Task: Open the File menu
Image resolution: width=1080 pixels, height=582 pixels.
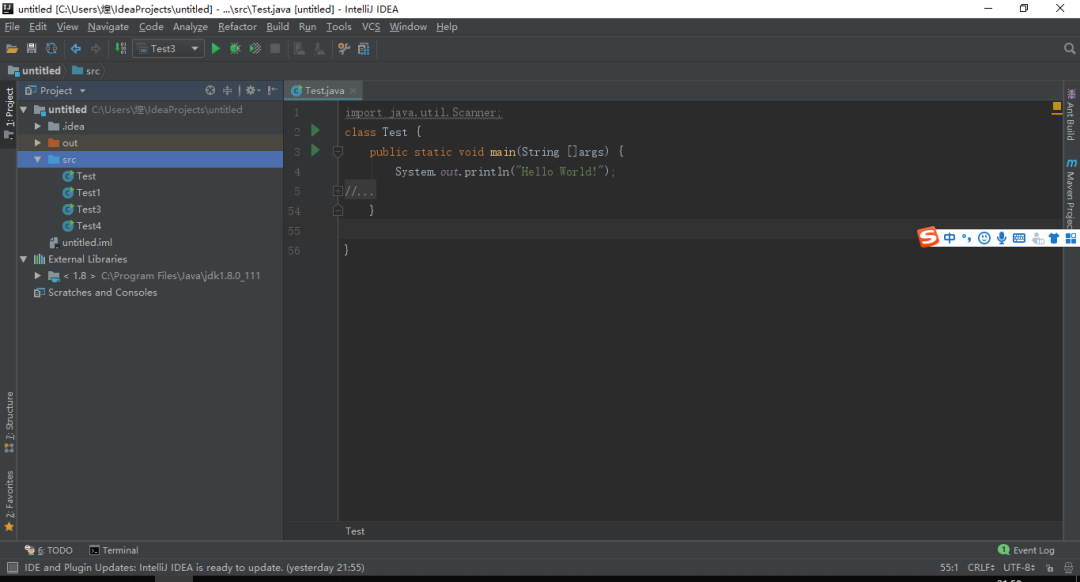Action: pos(12,27)
